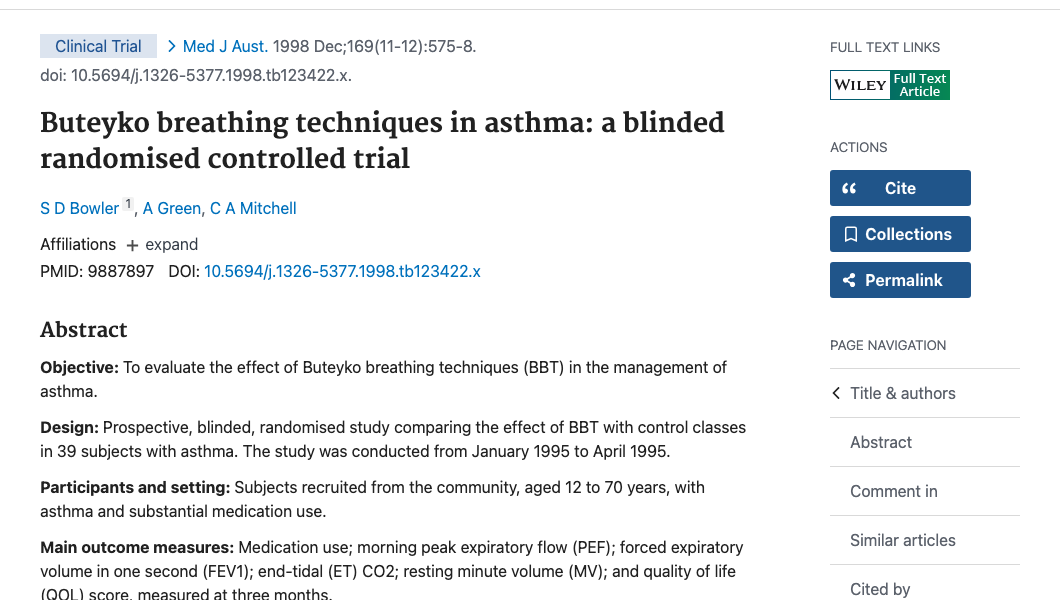
Task: Open the Wiley Full Text Article badge
Action: click(x=889, y=84)
